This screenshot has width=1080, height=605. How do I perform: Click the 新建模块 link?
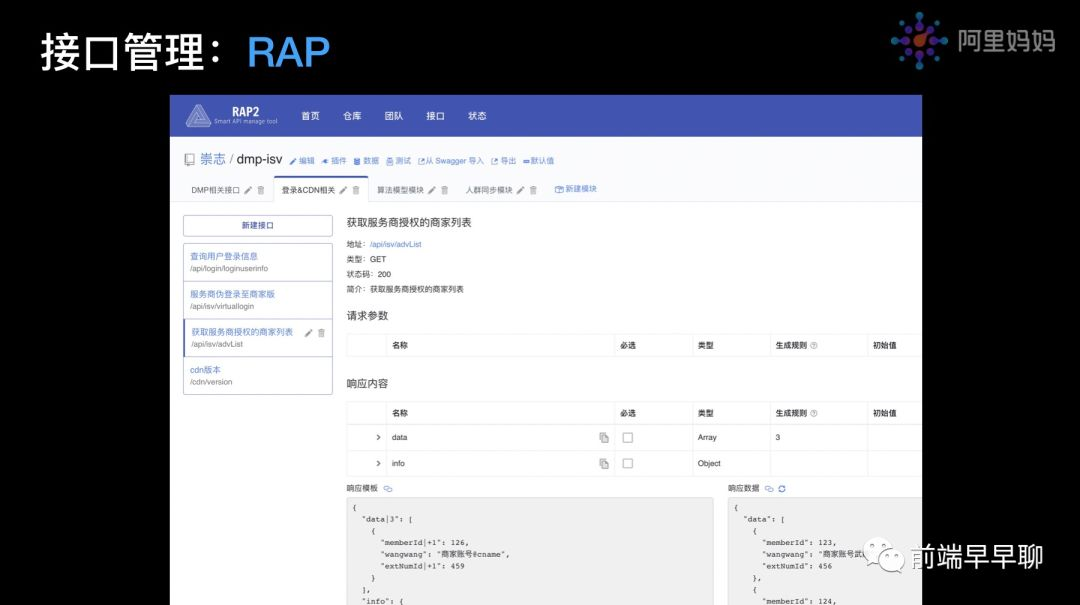tap(576, 189)
